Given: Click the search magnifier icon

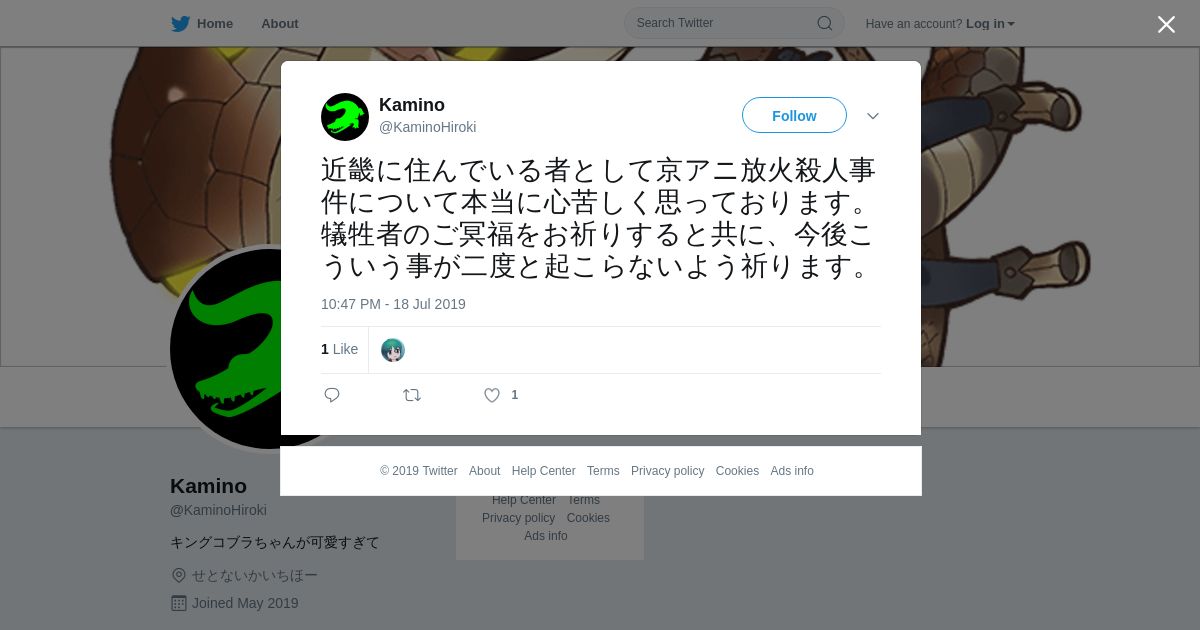Looking at the screenshot, I should 825,24.
